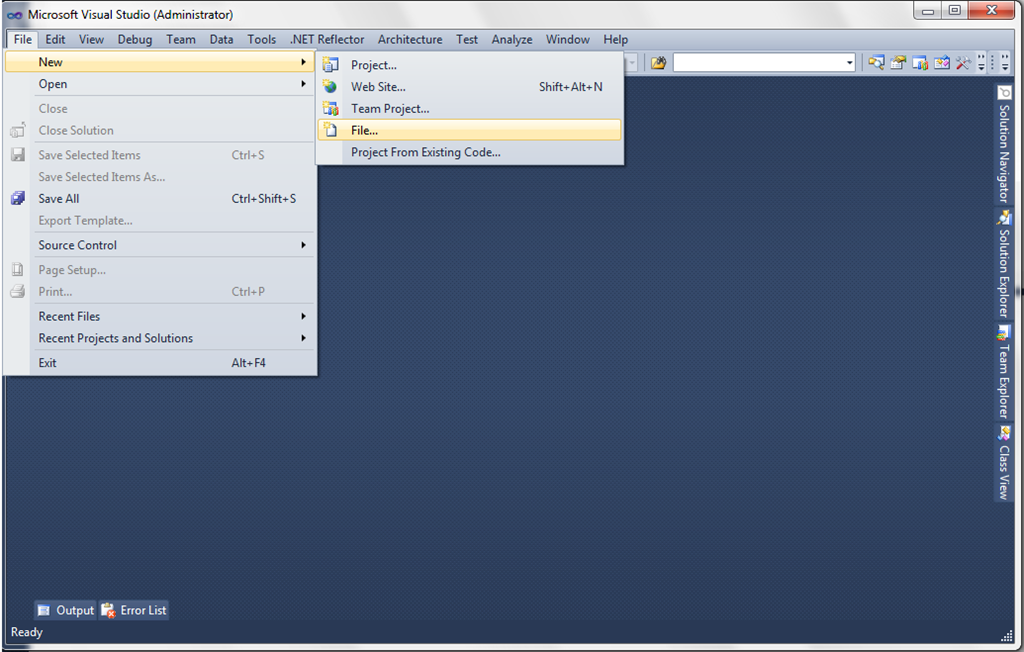Click the Find in Files folder icon
The height and width of the screenshot is (652, 1024).
[x=658, y=63]
